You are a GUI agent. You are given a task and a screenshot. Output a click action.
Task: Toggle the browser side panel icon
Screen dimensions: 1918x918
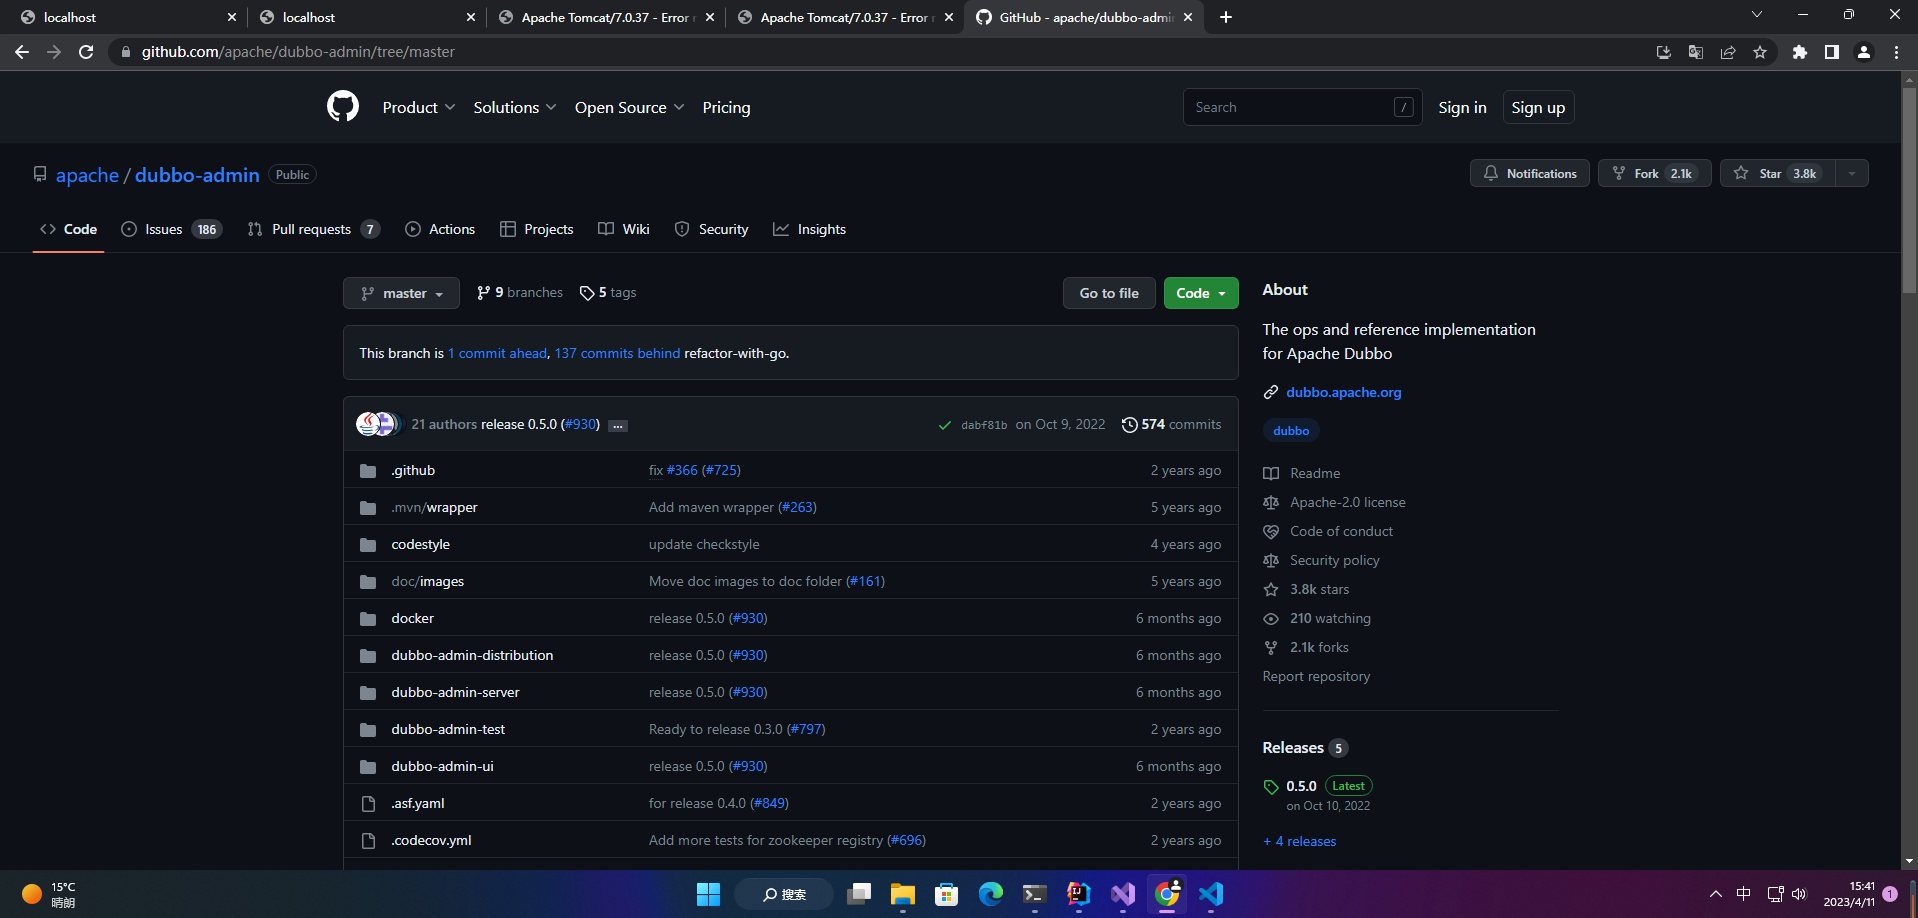(1832, 52)
